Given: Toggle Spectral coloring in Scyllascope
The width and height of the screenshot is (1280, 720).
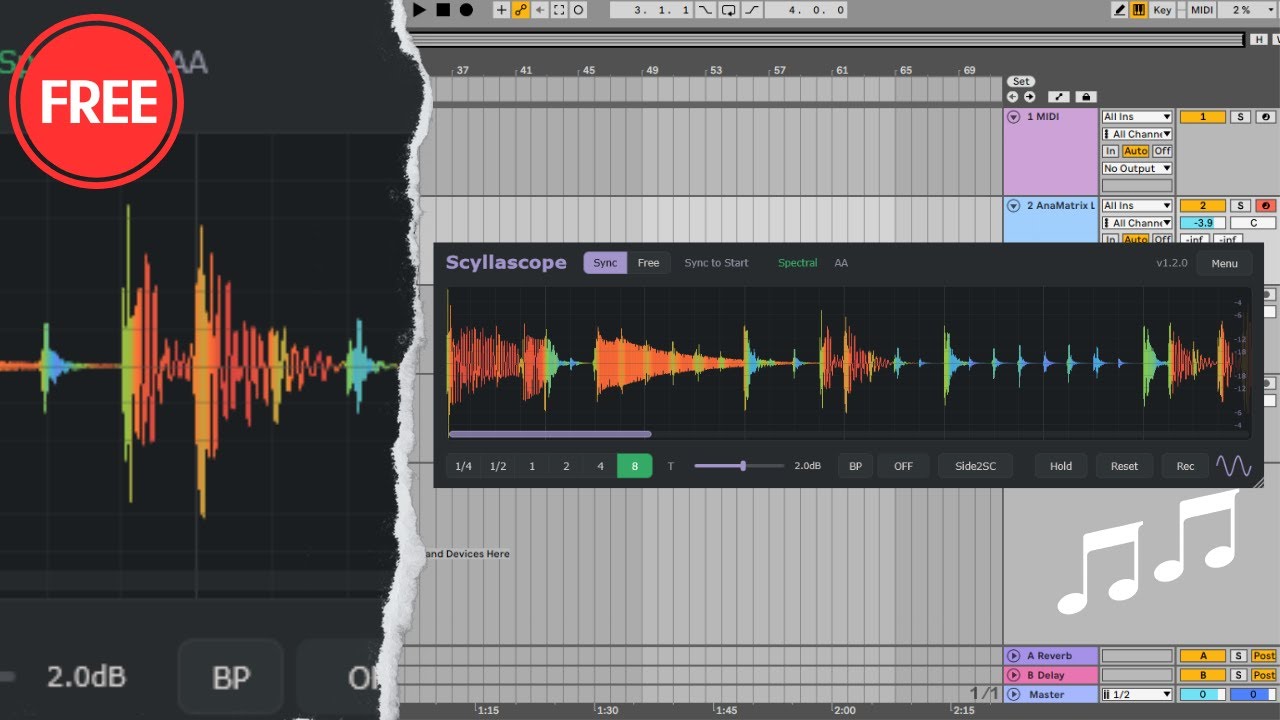Looking at the screenshot, I should (797, 263).
